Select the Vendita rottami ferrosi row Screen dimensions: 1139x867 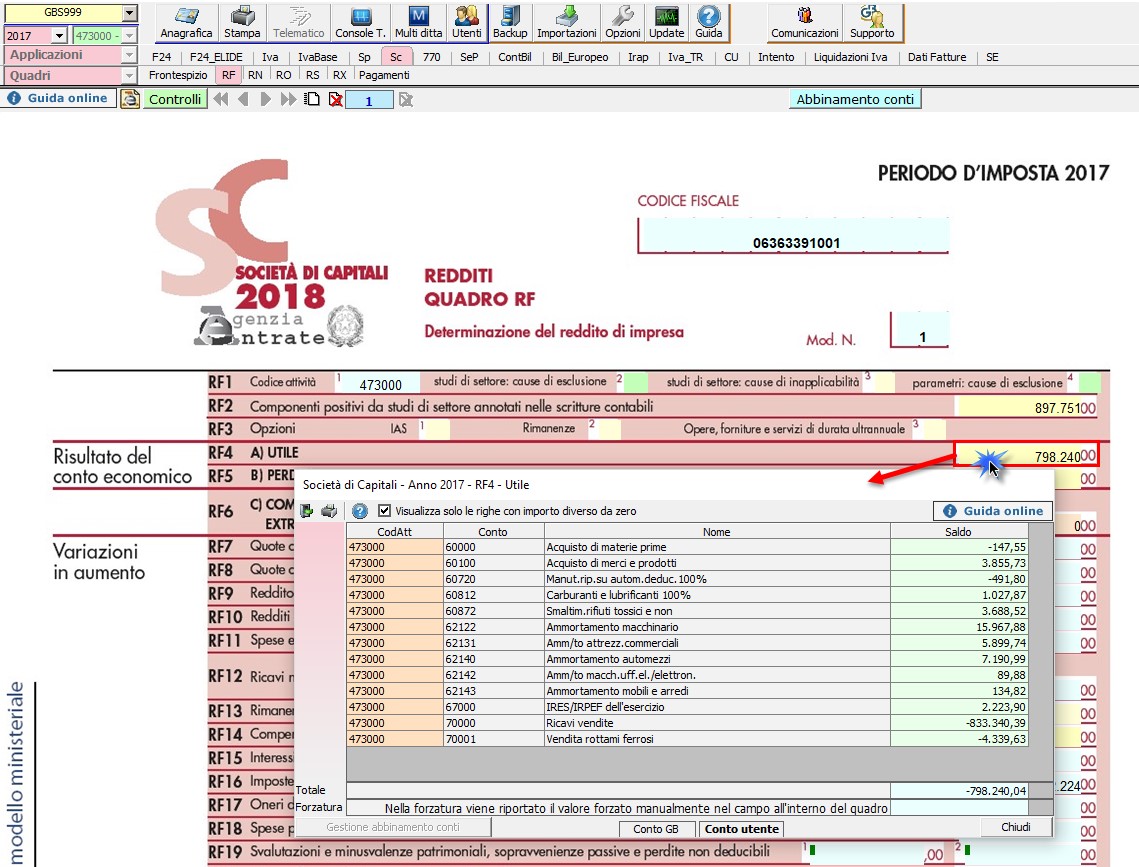[x=687, y=738]
